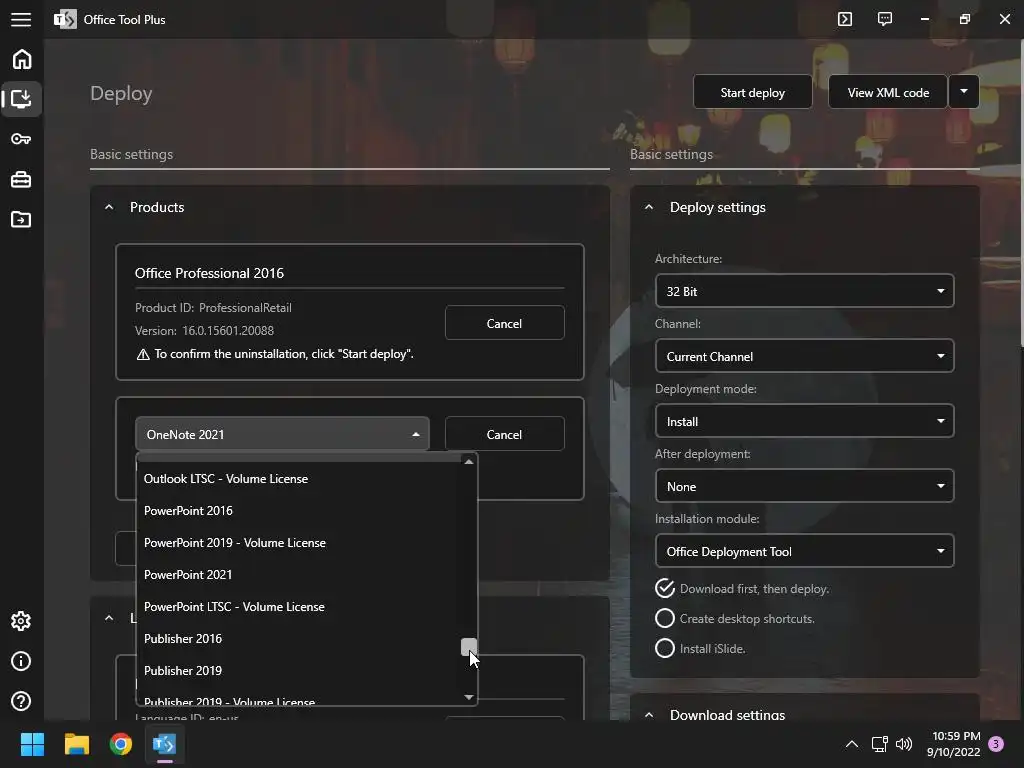Collapse the Products section chevron
This screenshot has height=768, width=1024.
click(109, 207)
